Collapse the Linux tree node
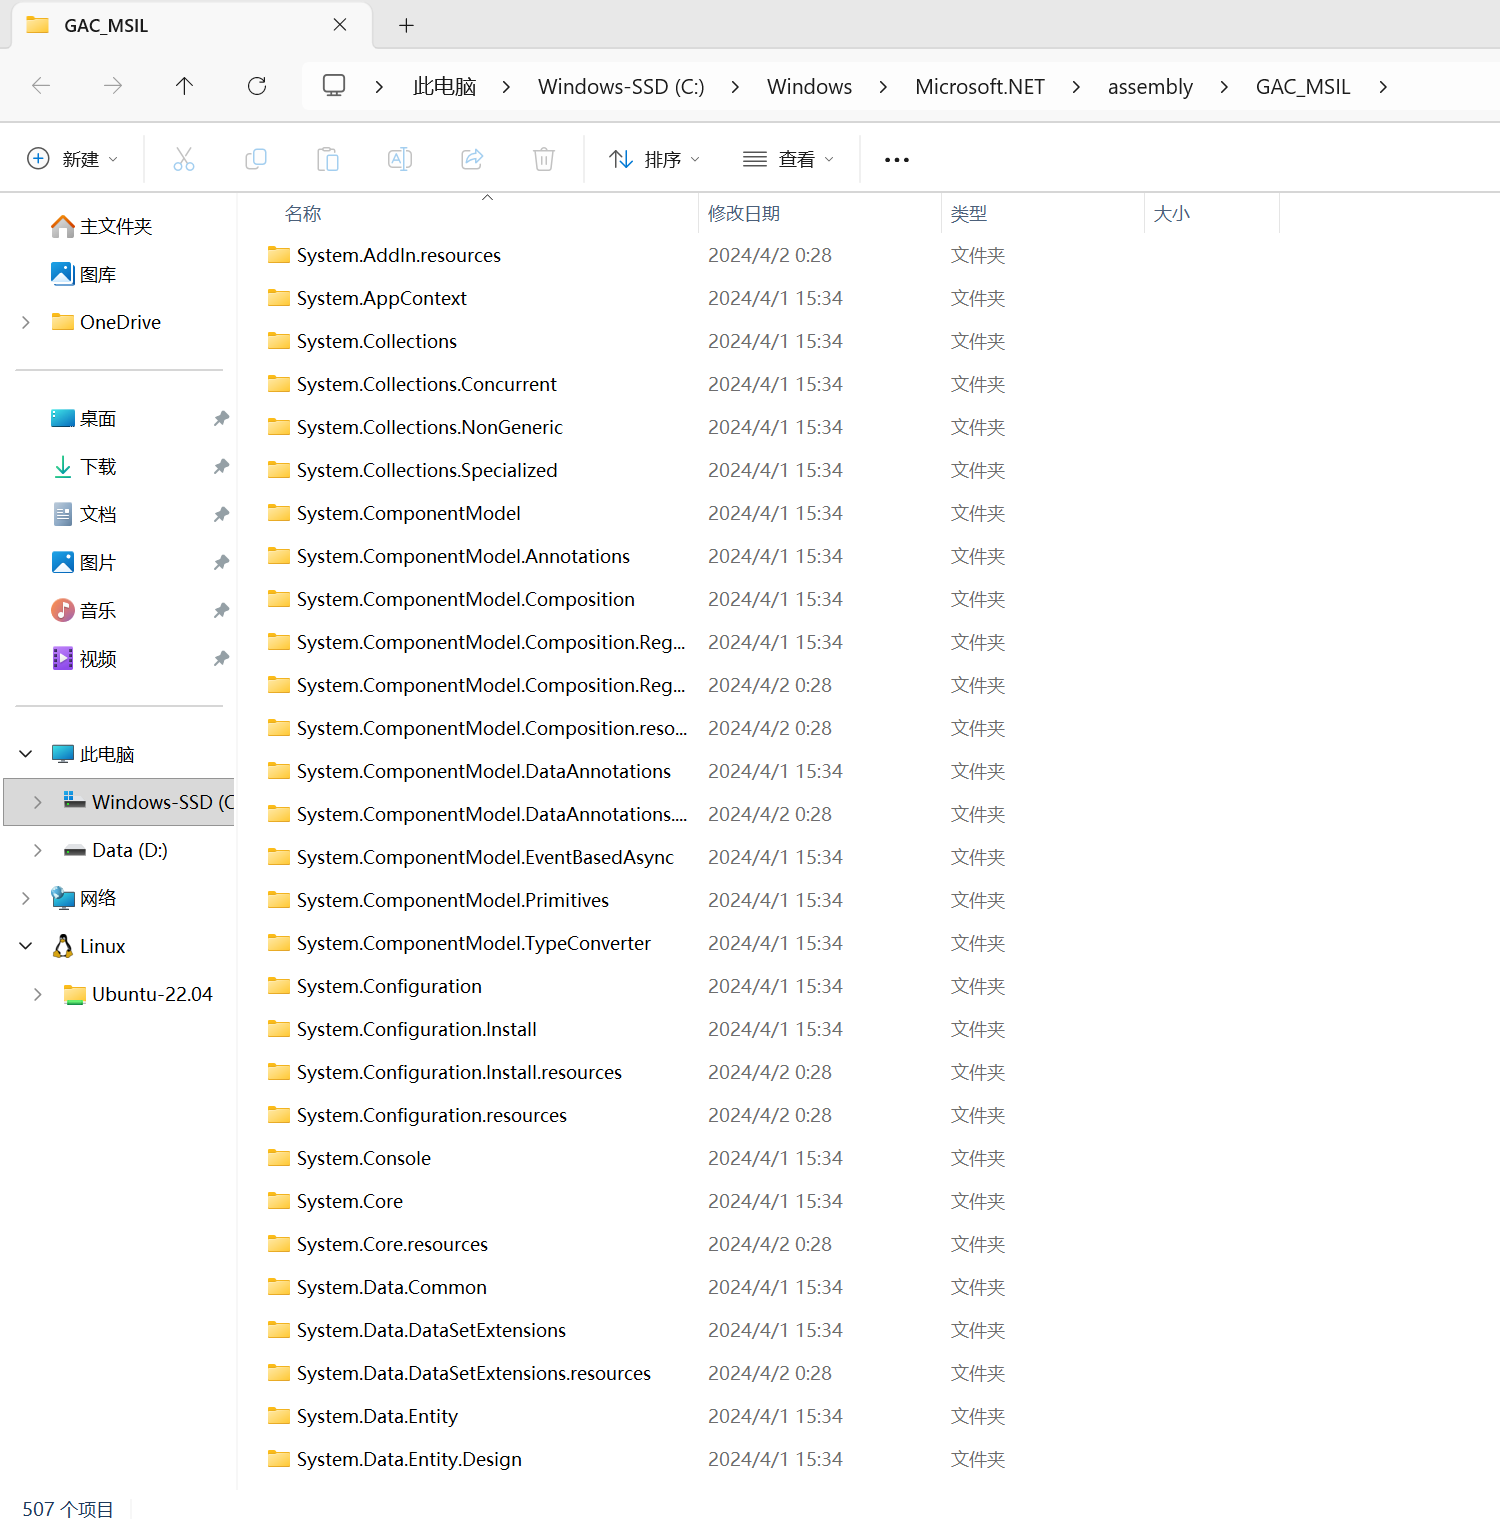This screenshot has height=1527, width=1500. click(x=26, y=946)
